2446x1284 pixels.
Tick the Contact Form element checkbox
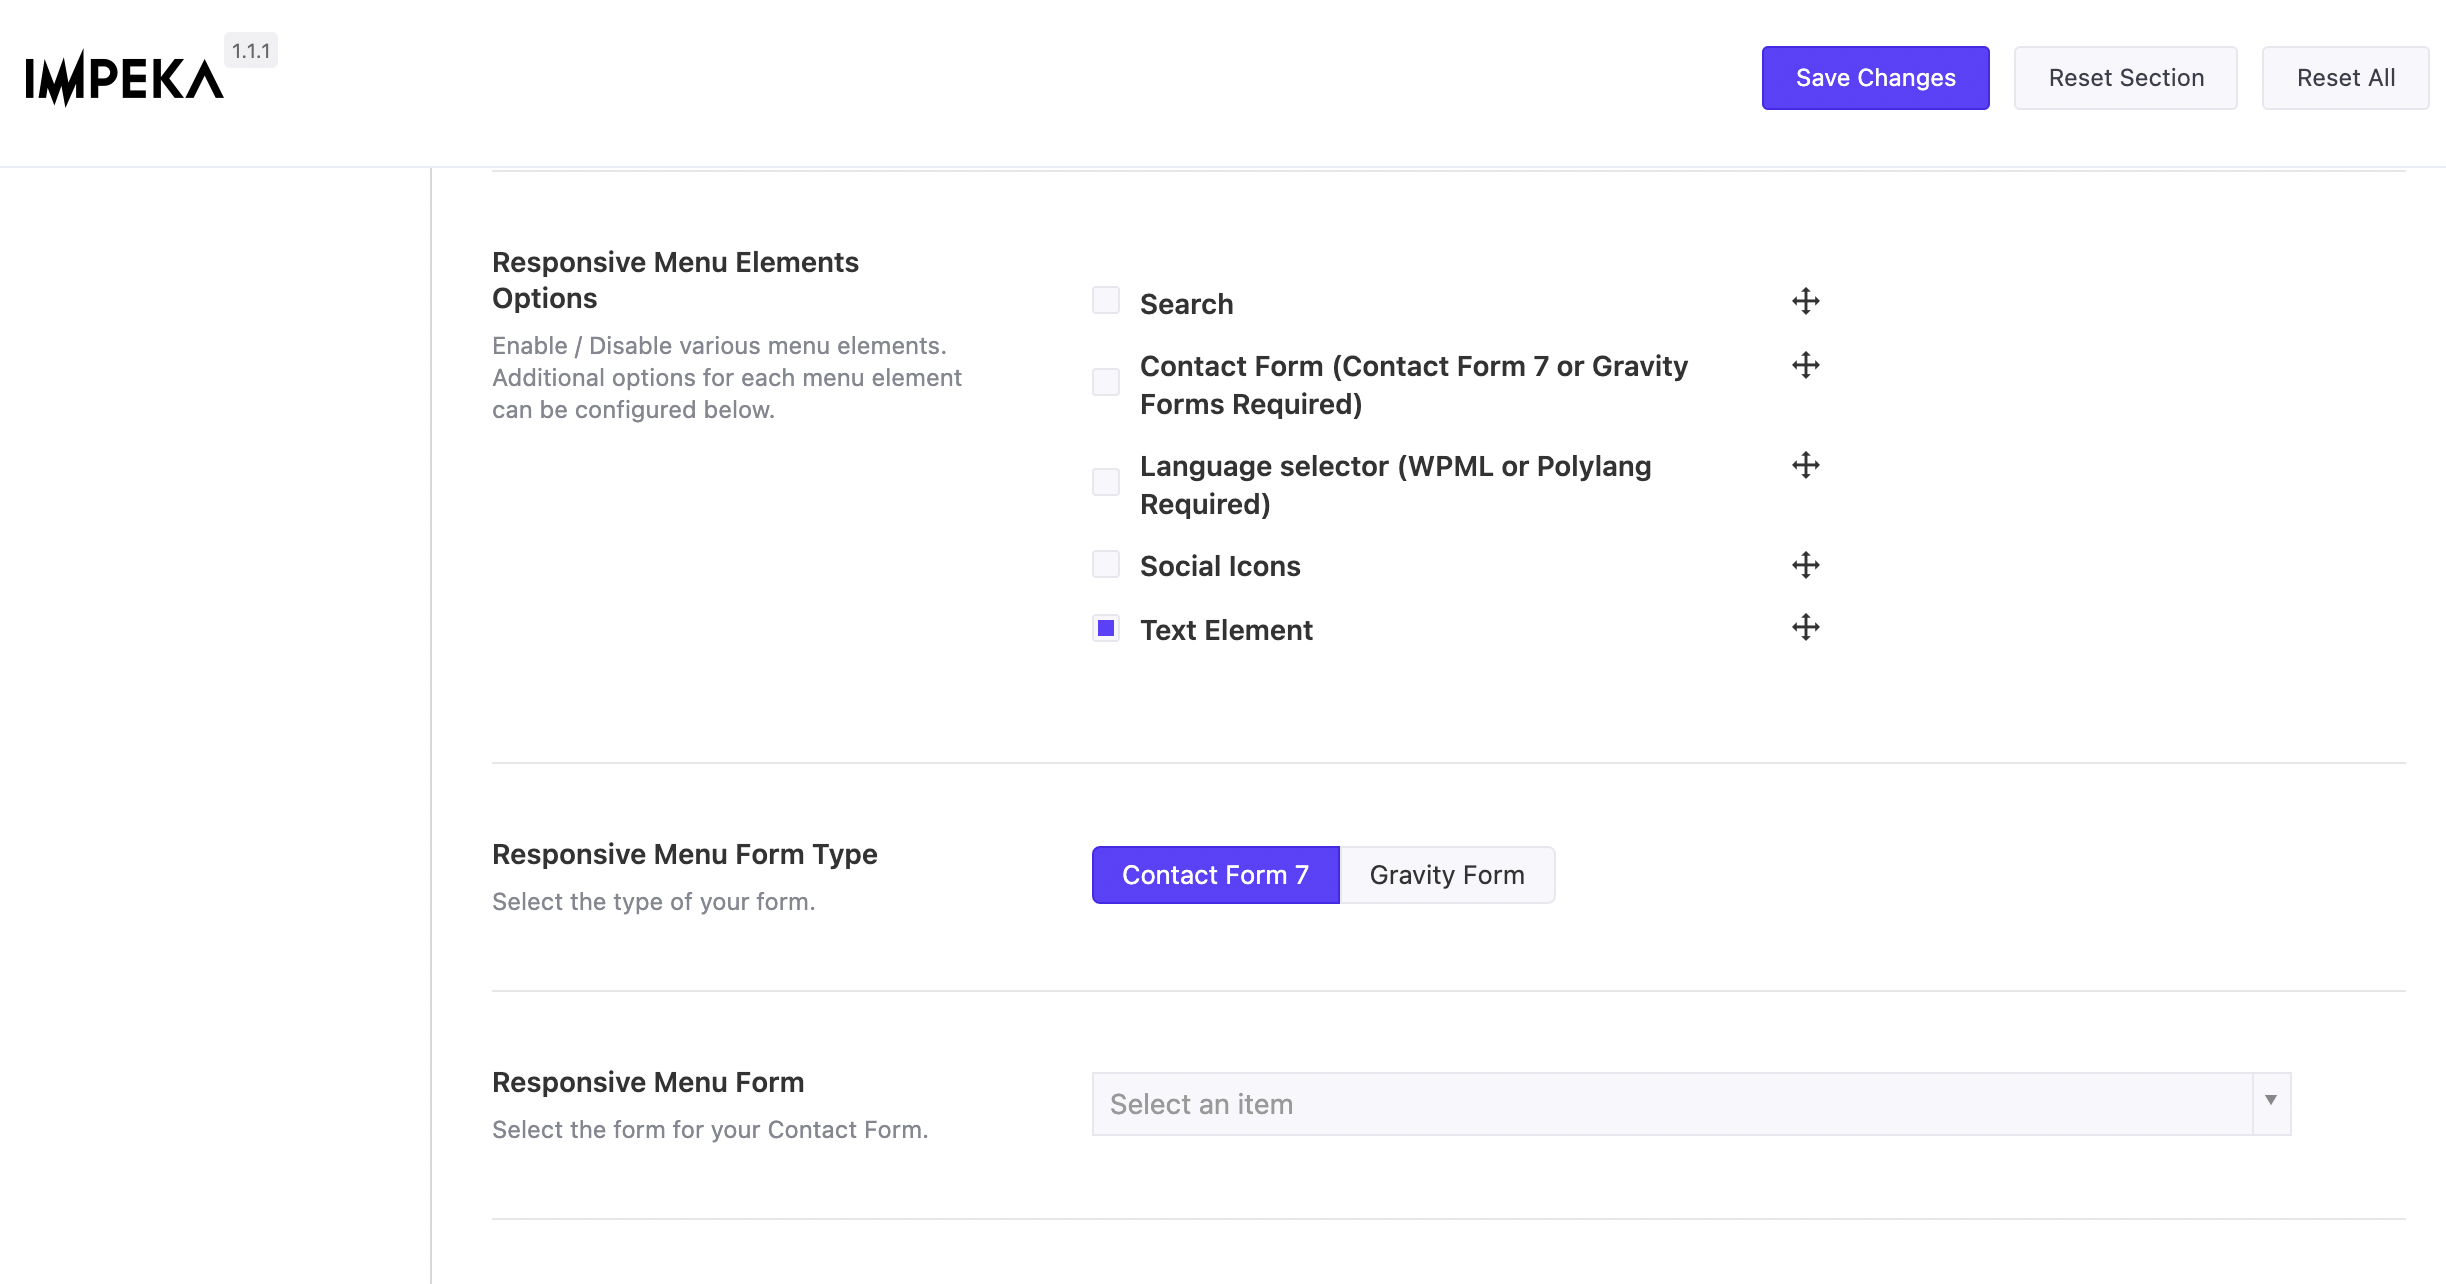pos(1105,382)
